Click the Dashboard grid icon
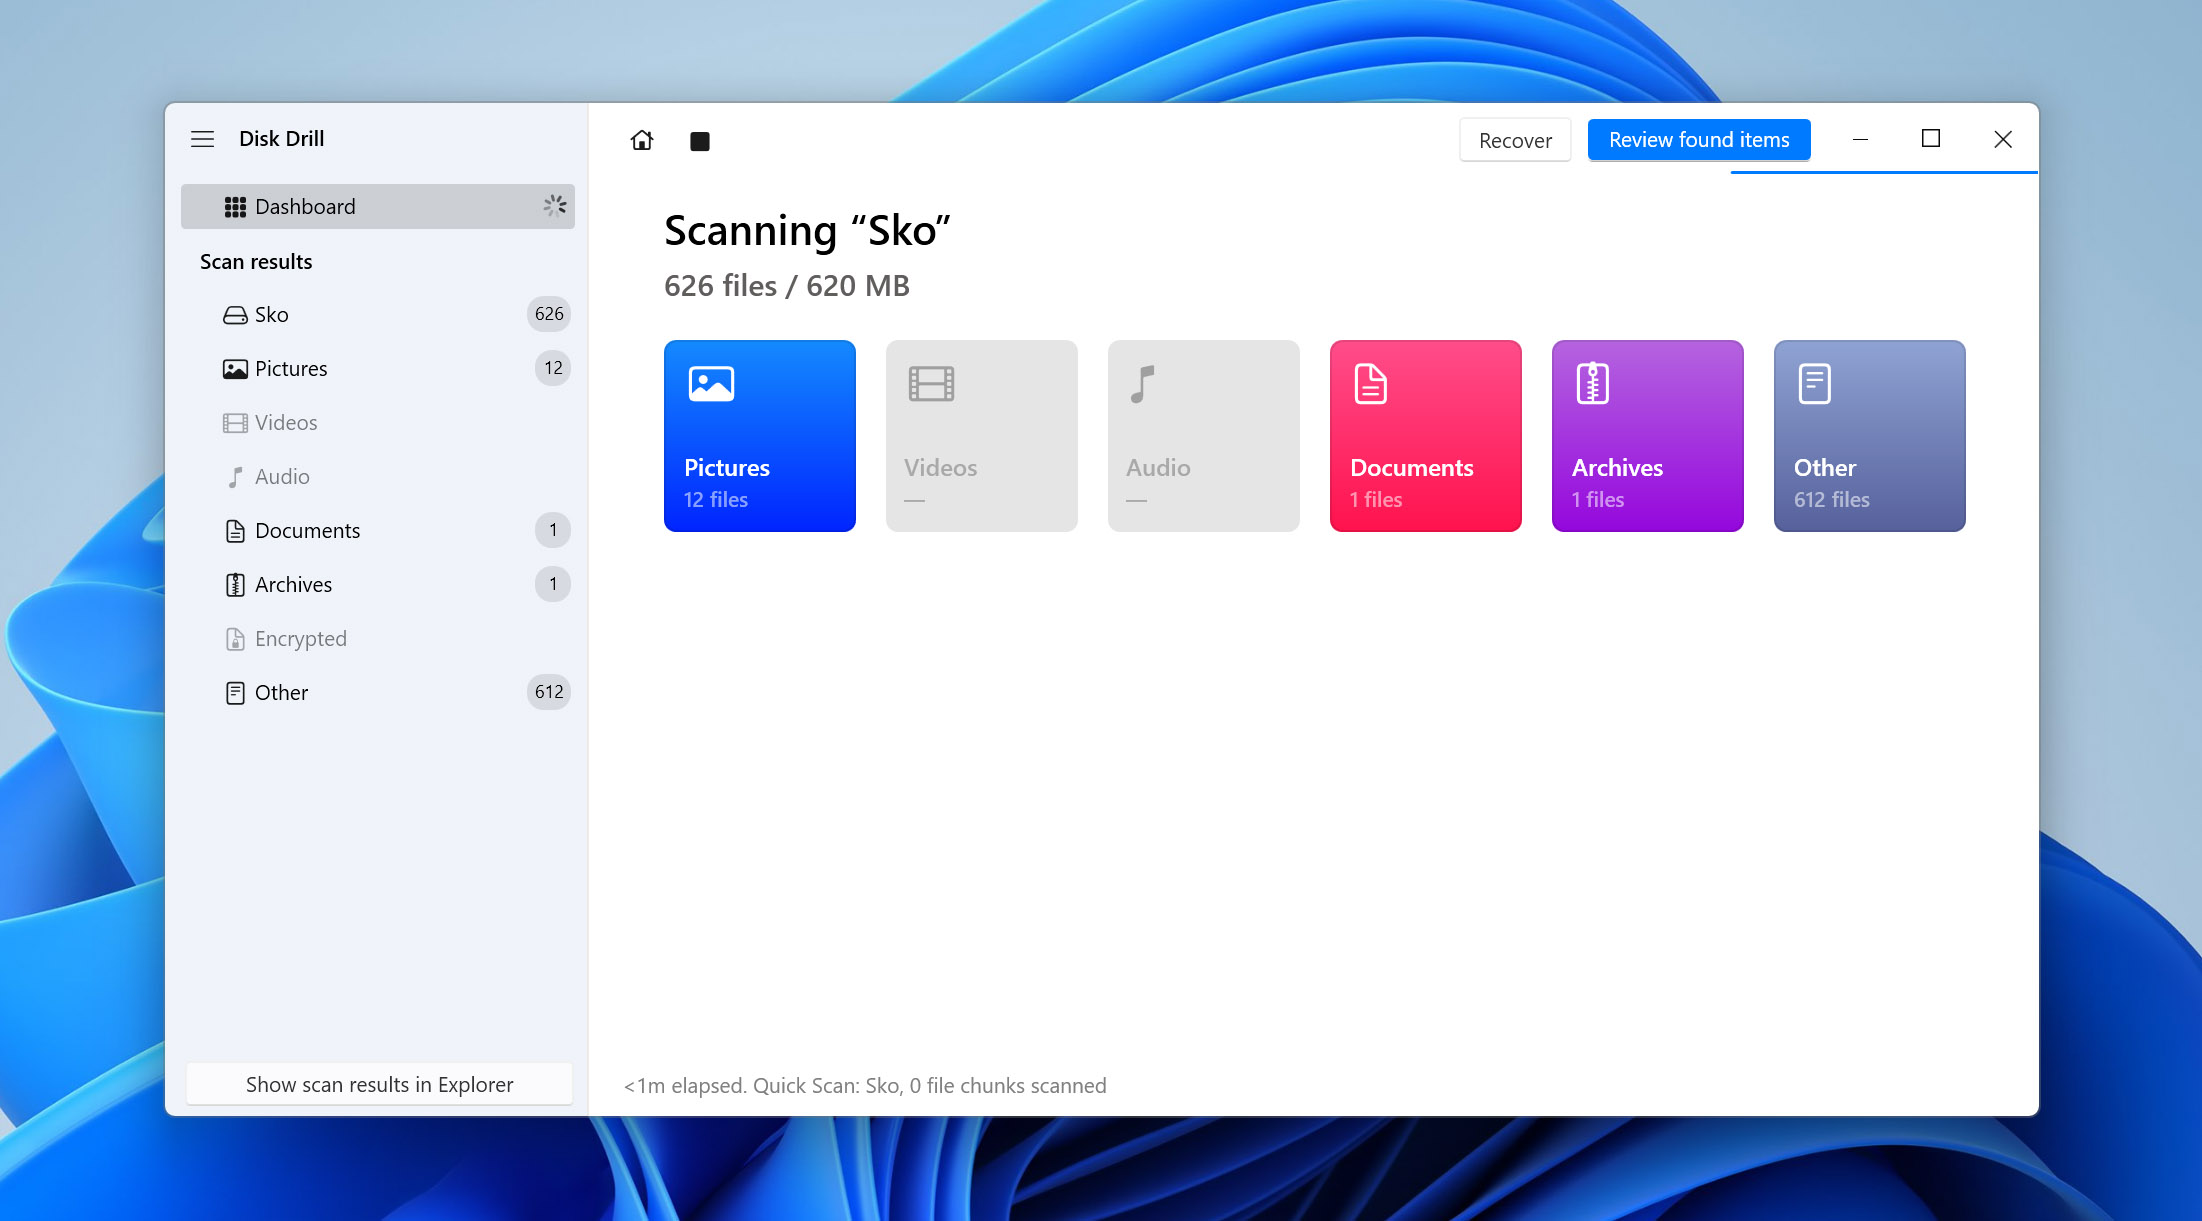The height and width of the screenshot is (1221, 2202). click(x=235, y=207)
